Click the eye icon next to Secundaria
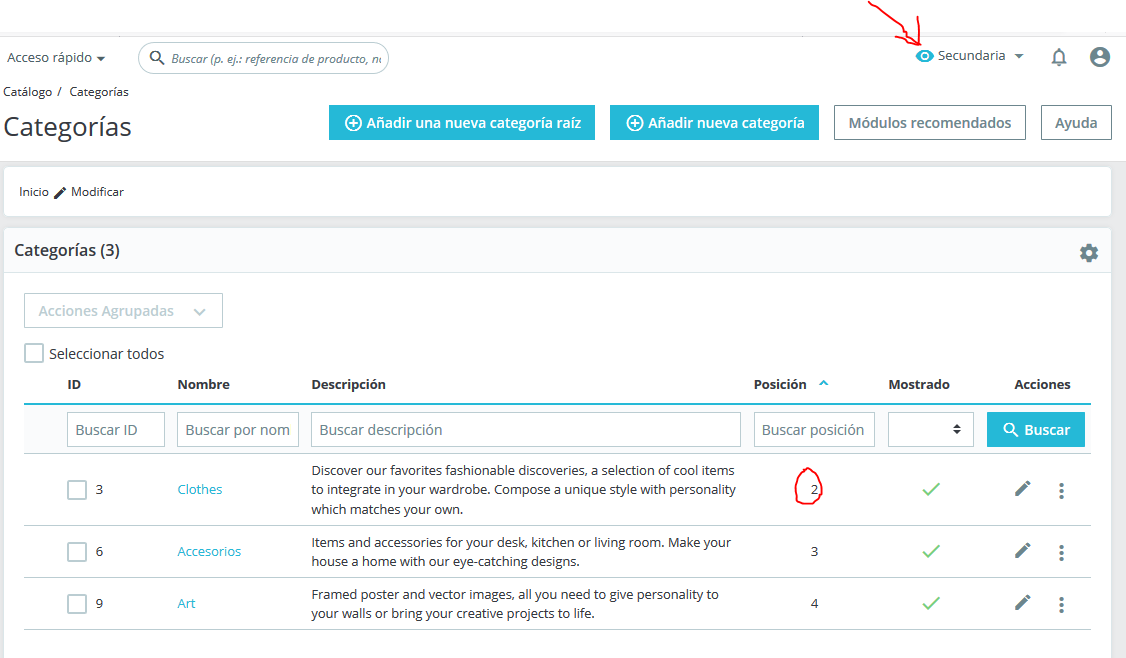 point(924,56)
